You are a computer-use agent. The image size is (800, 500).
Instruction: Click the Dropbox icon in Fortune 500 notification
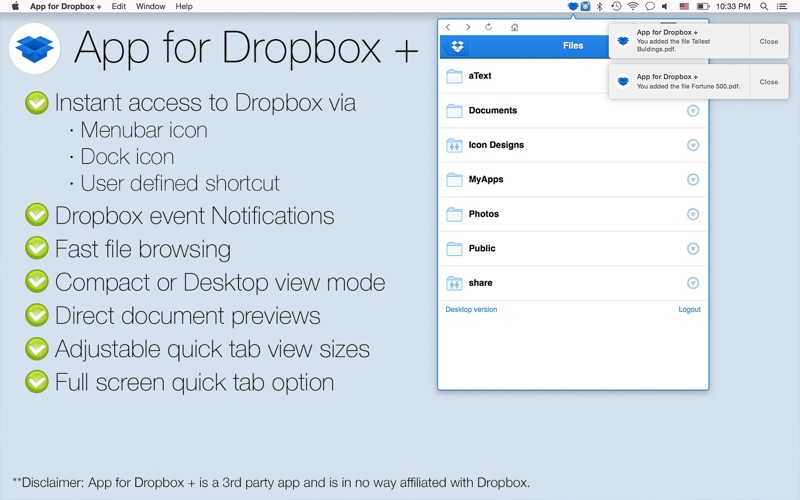click(x=623, y=81)
